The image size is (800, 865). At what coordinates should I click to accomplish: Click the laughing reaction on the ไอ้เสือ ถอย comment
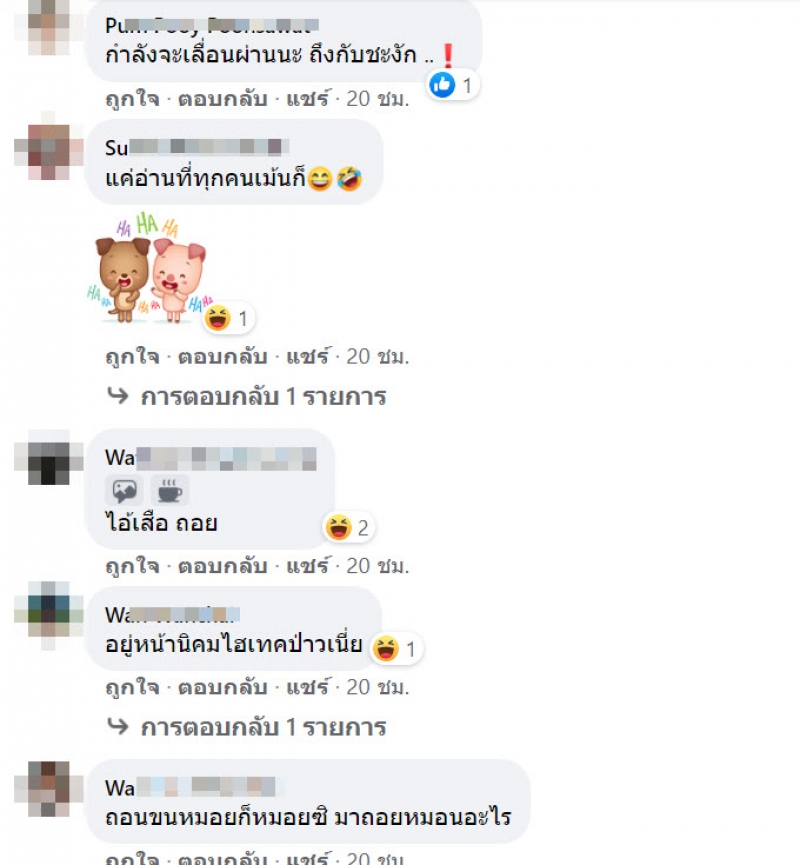click(x=338, y=527)
